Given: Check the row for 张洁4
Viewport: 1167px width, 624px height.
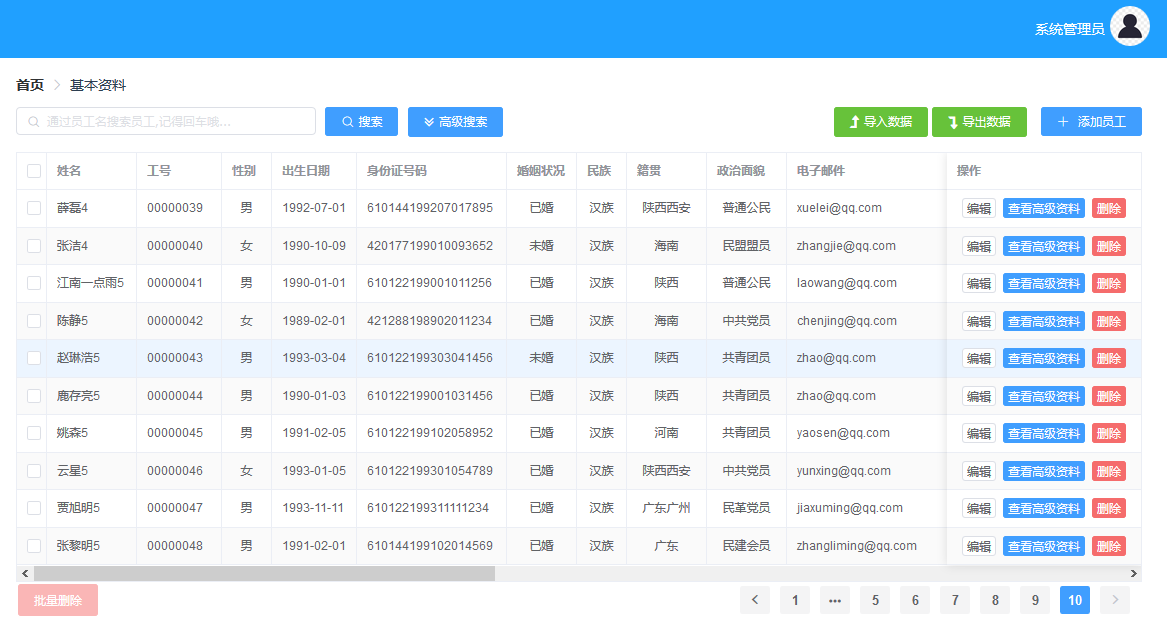Looking at the screenshot, I should click(x=33, y=246).
